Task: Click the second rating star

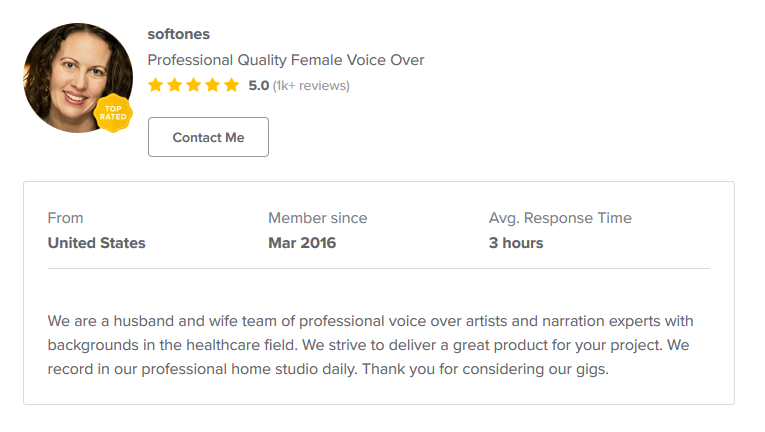Action: pyautogui.click(x=175, y=85)
